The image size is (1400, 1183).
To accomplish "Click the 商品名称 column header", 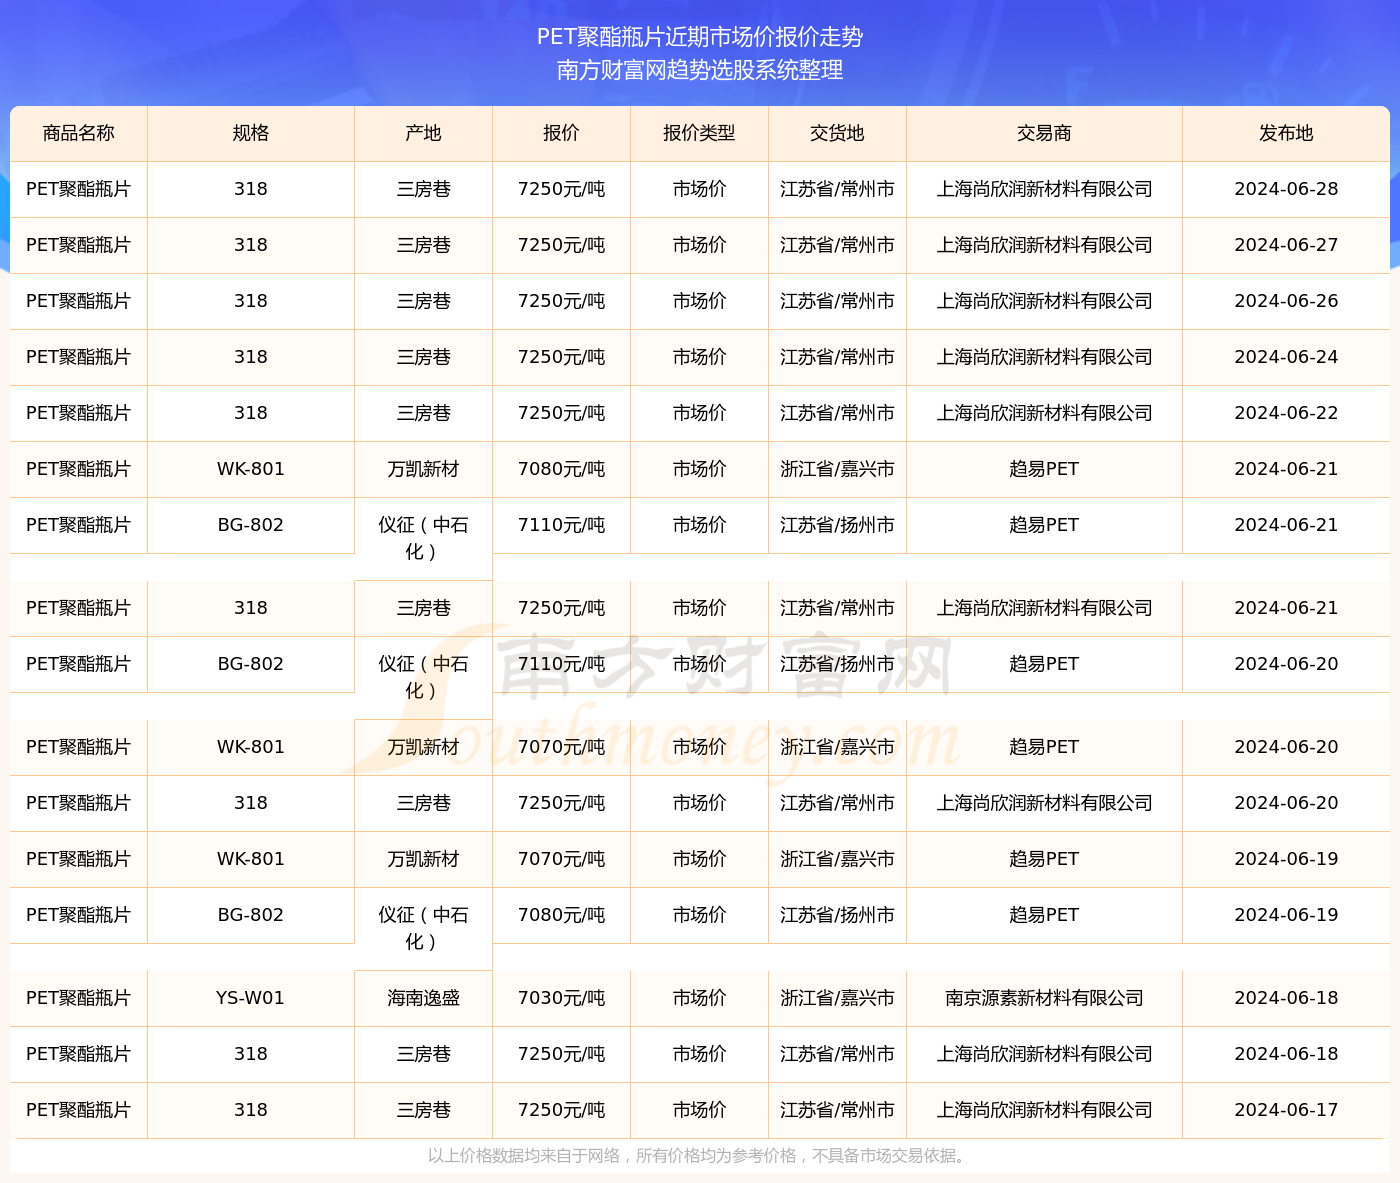I will tap(79, 133).
